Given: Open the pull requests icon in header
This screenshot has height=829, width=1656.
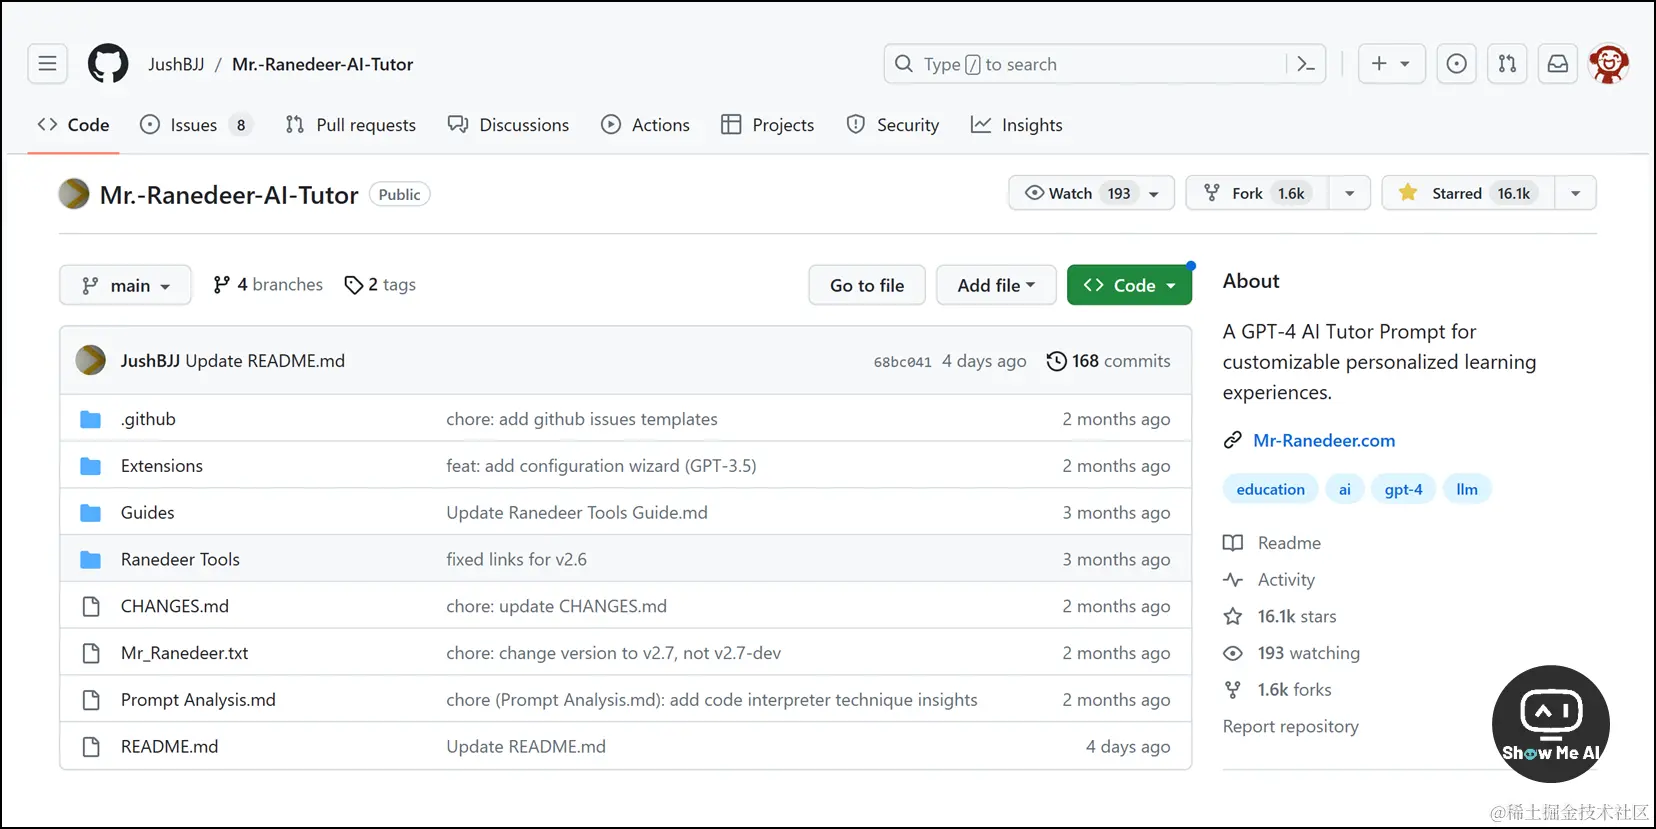Looking at the screenshot, I should click(x=1507, y=64).
